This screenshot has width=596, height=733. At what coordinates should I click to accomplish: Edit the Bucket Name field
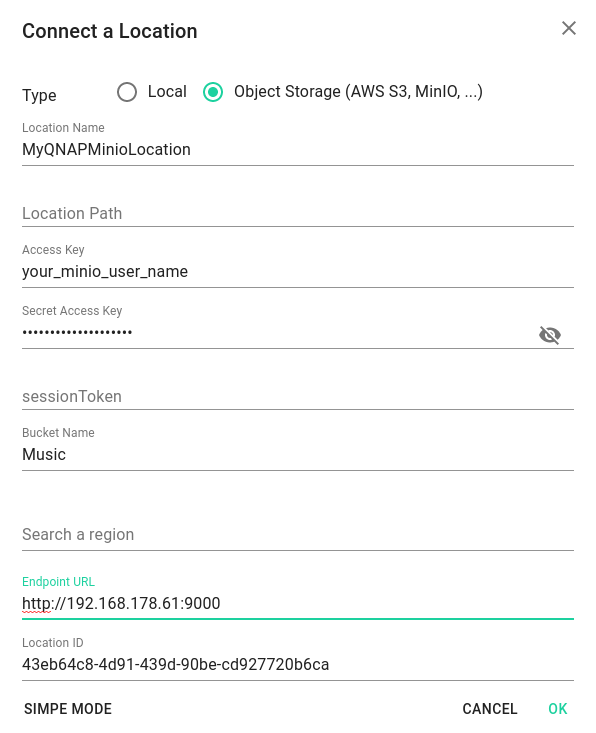tap(298, 455)
